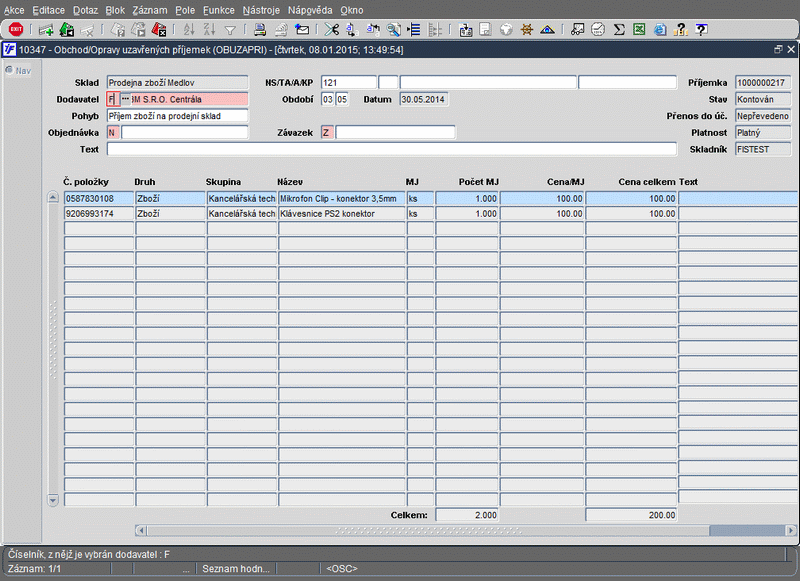Click horizontal scrollbar left arrow

(141, 531)
